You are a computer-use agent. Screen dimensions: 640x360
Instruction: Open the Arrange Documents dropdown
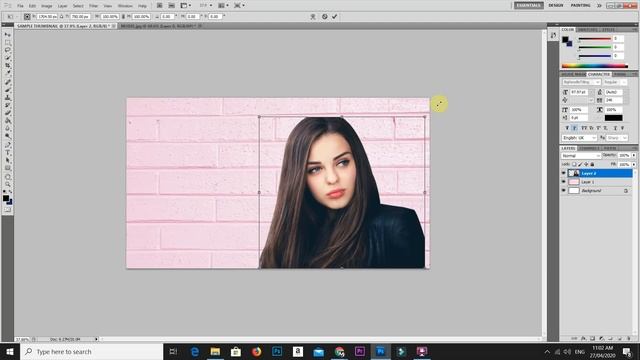223,6
